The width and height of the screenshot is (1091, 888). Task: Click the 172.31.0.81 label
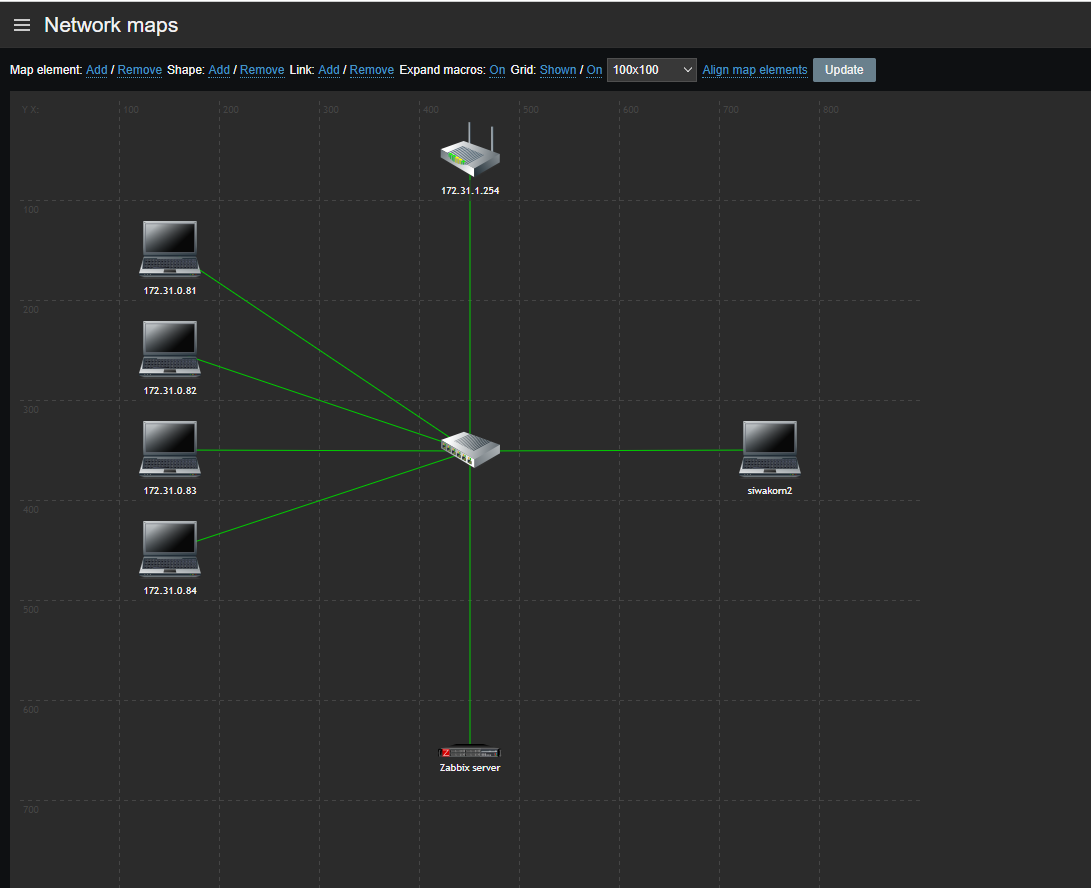point(170,291)
